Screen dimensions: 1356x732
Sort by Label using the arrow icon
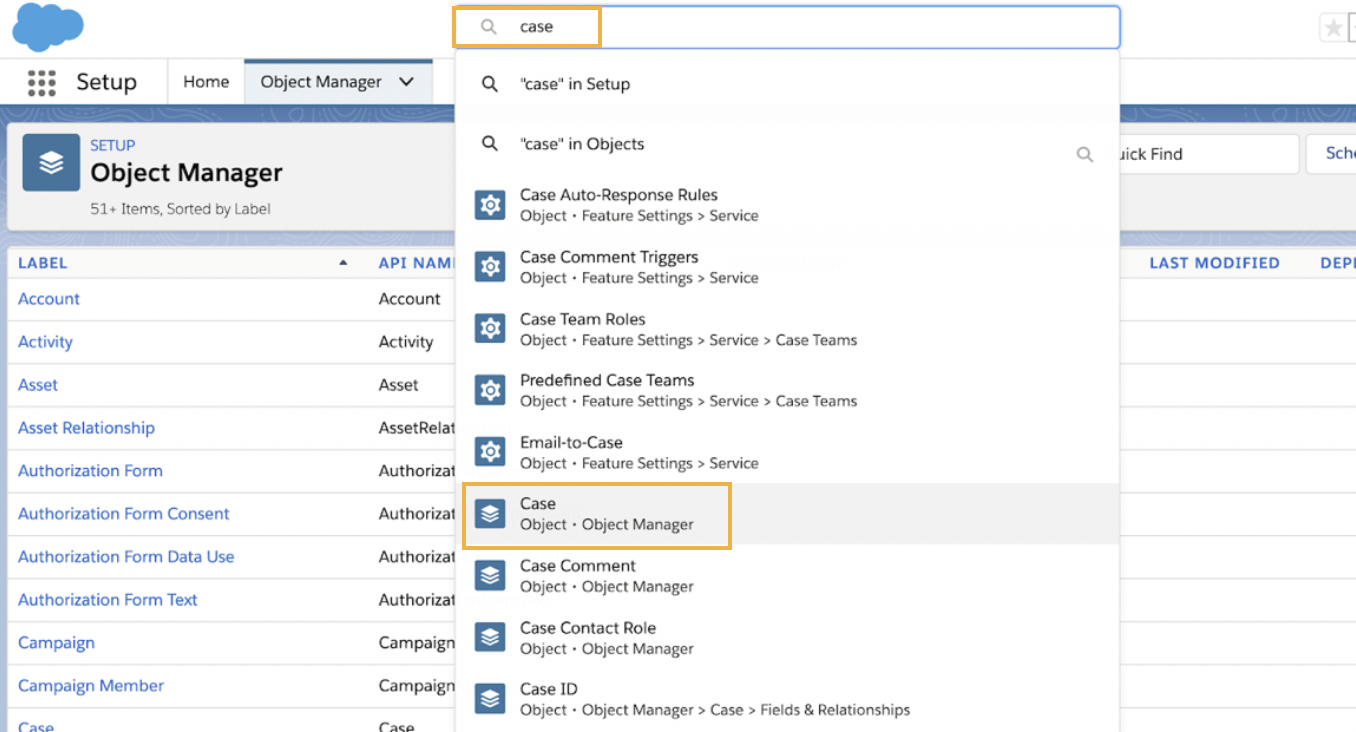pyautogui.click(x=344, y=263)
